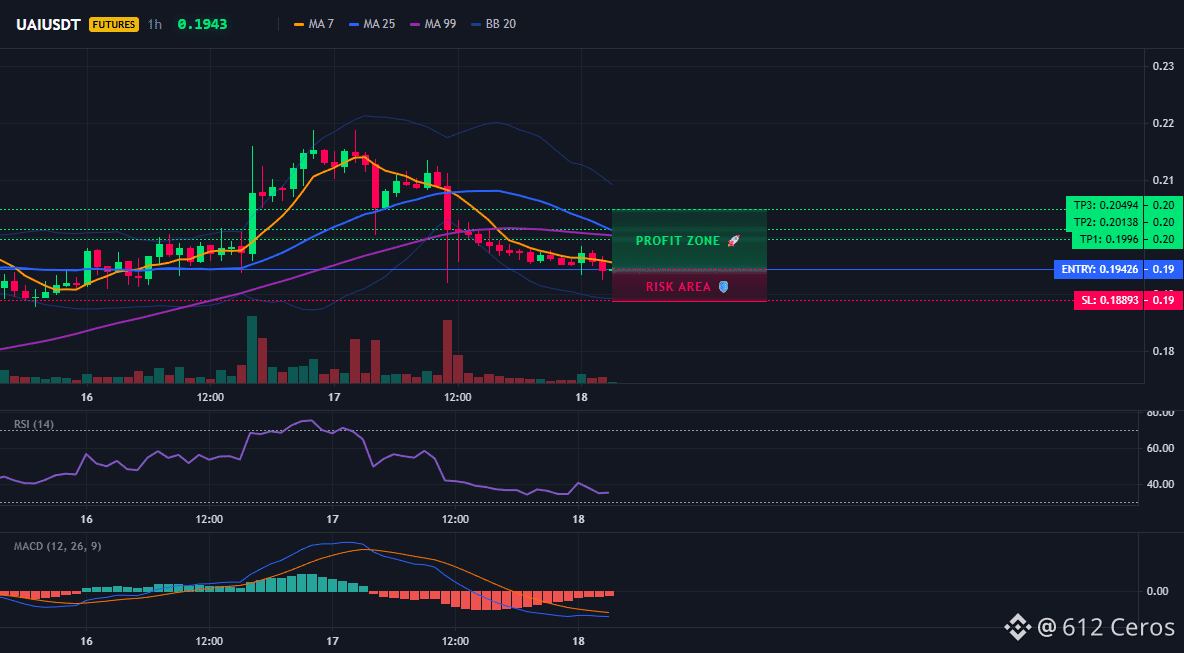
Task: Open the 1h timeframe selector
Action: [x=154, y=24]
